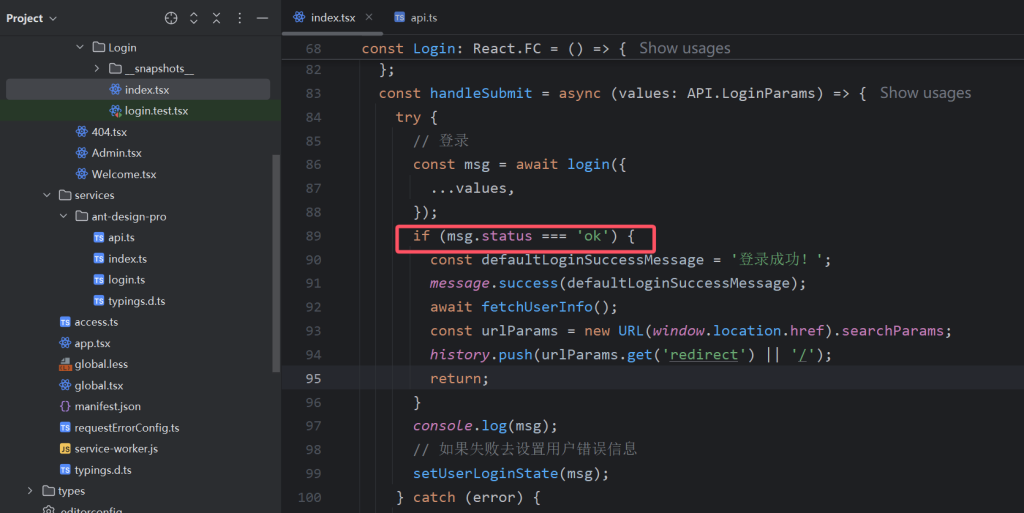The image size is (1024, 513).
Task: Select the services folder label
Action: coord(94,195)
